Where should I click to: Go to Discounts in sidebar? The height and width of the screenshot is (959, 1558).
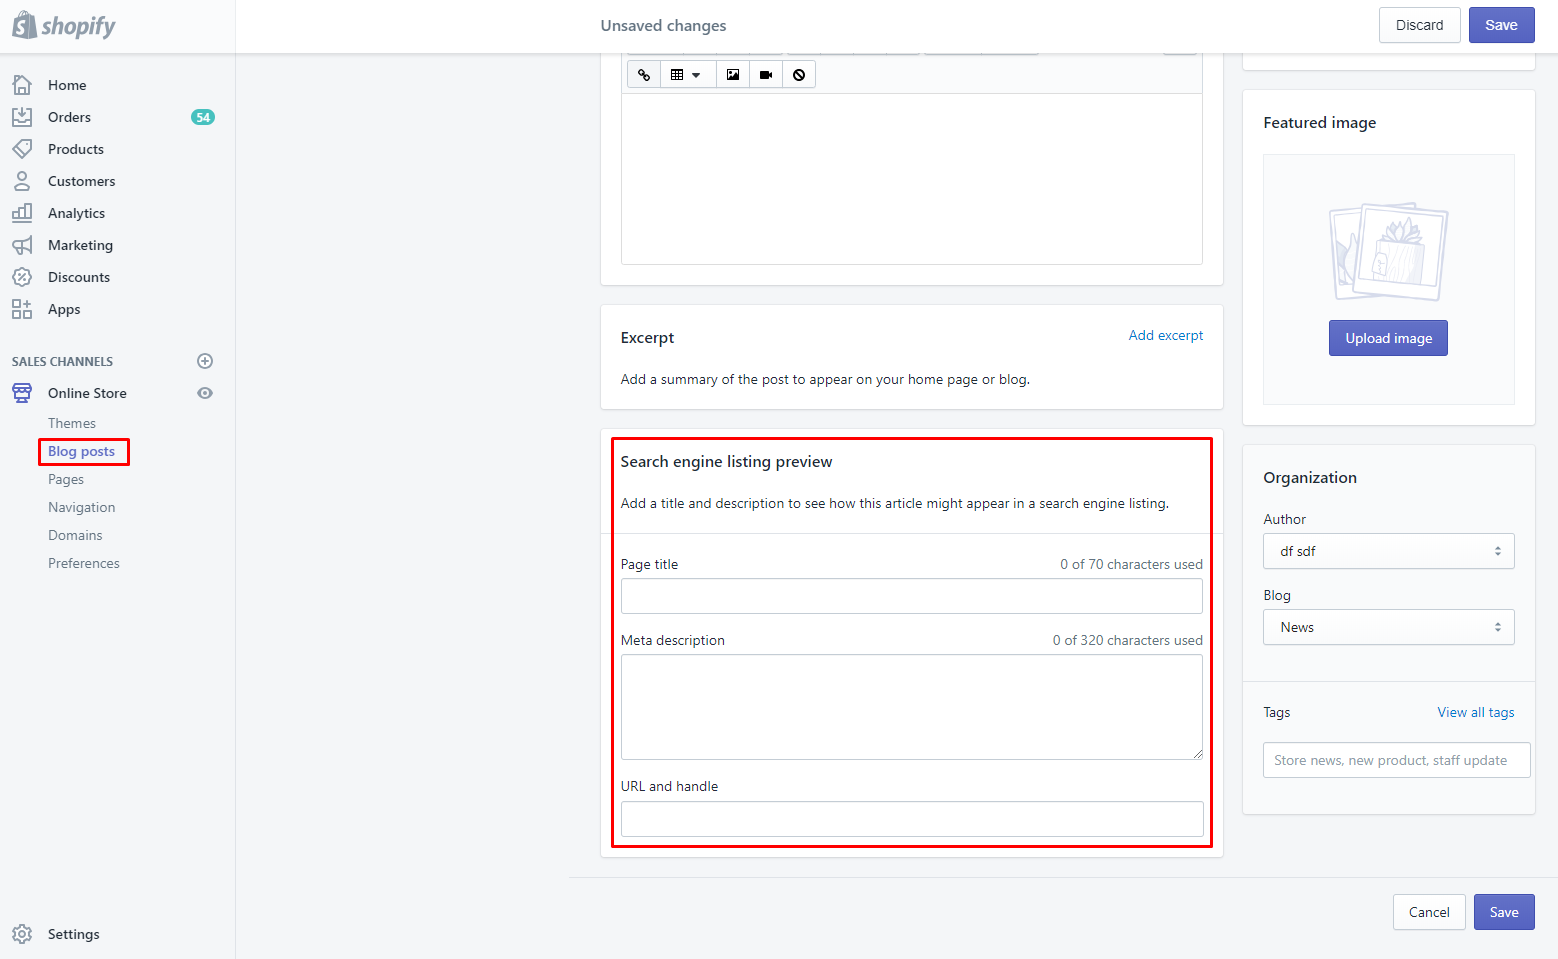[79, 277]
